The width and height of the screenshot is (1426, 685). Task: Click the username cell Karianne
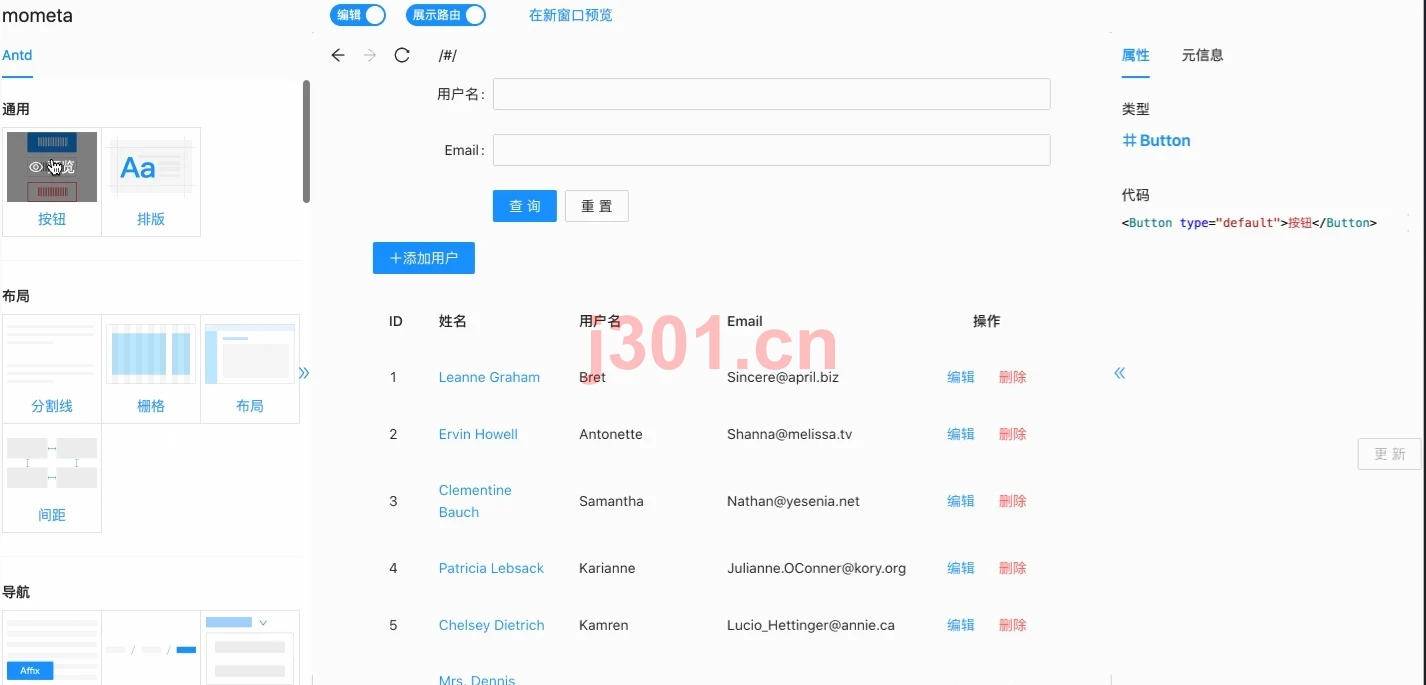(607, 568)
